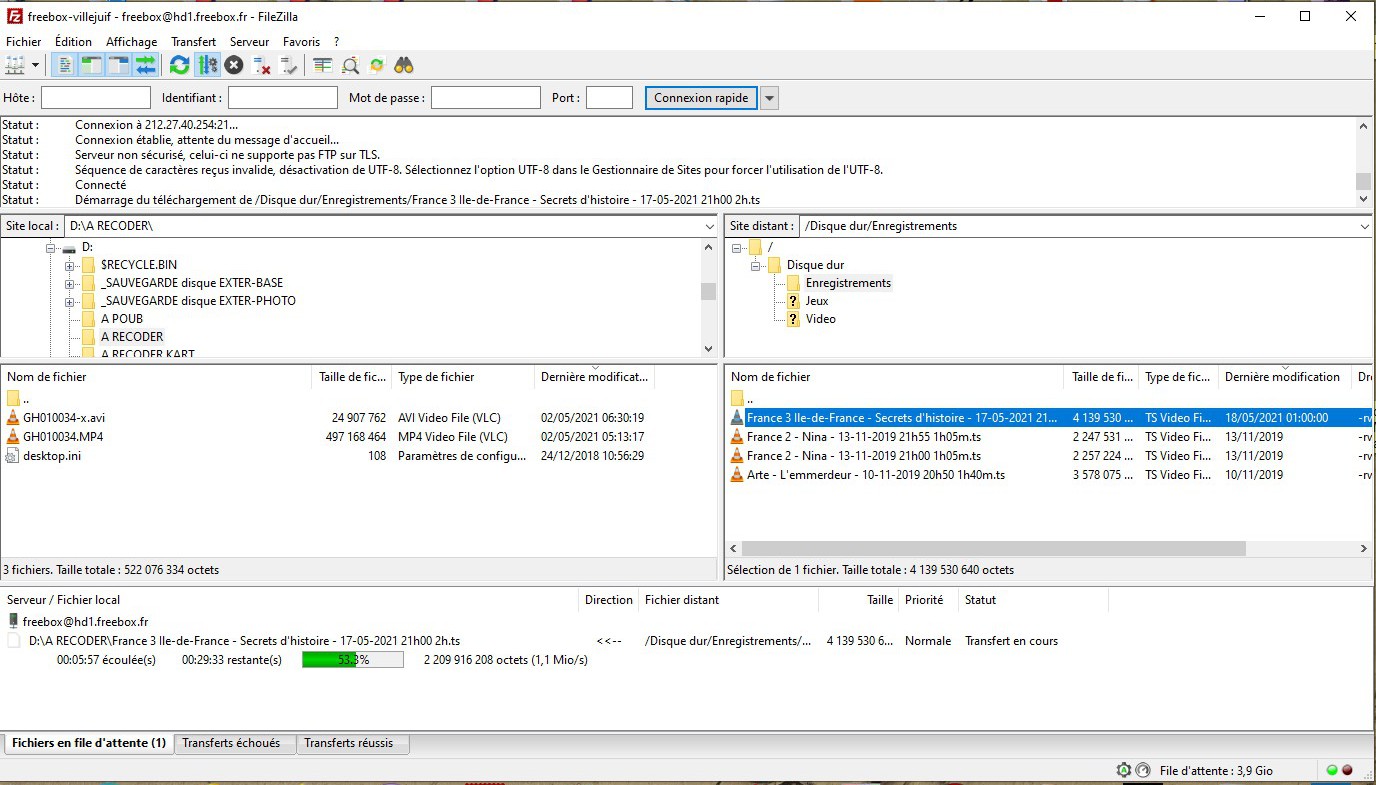The image size is (1376, 785).
Task: Refresh the file and folder lists
Action: coord(180,65)
